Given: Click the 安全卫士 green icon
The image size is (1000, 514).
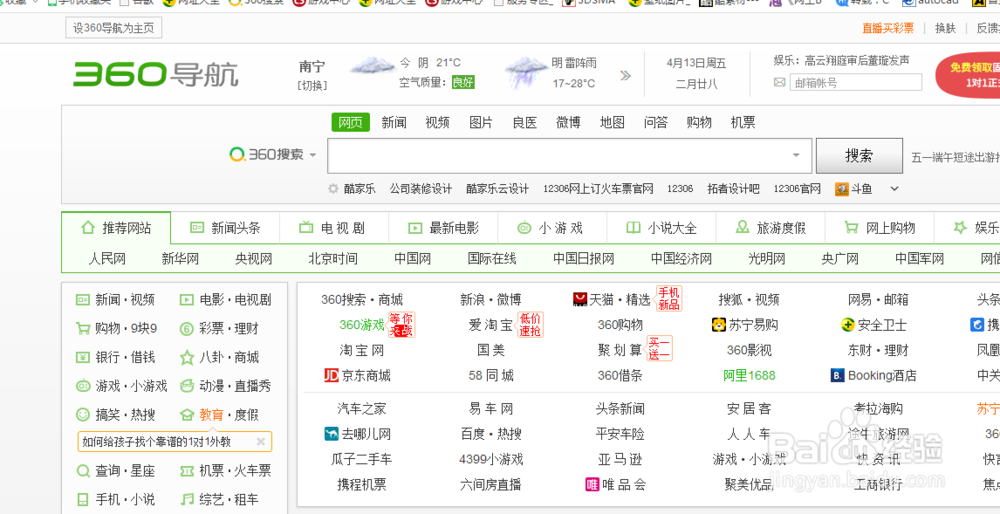Looking at the screenshot, I should pos(848,325).
